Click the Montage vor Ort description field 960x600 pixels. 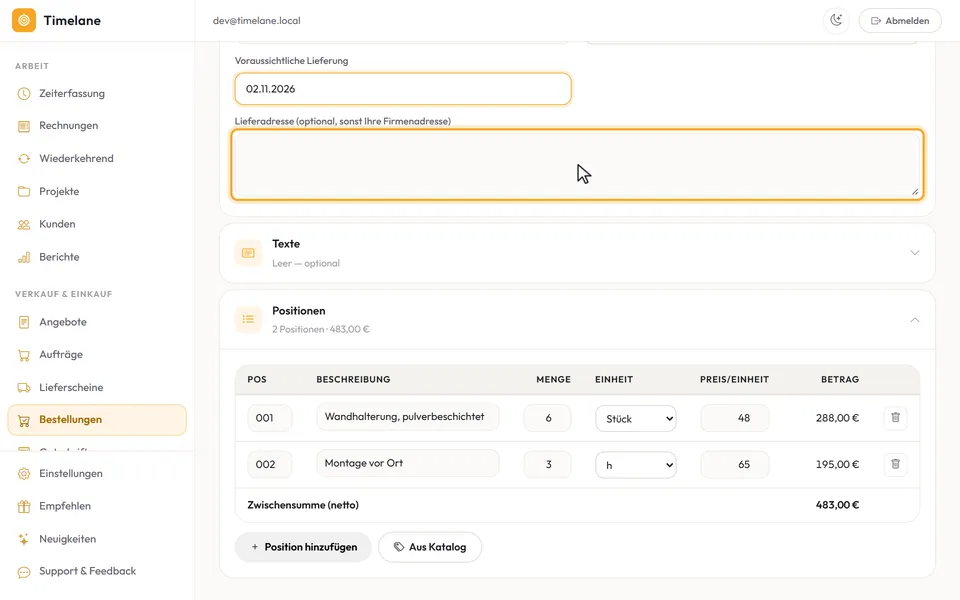pos(408,463)
